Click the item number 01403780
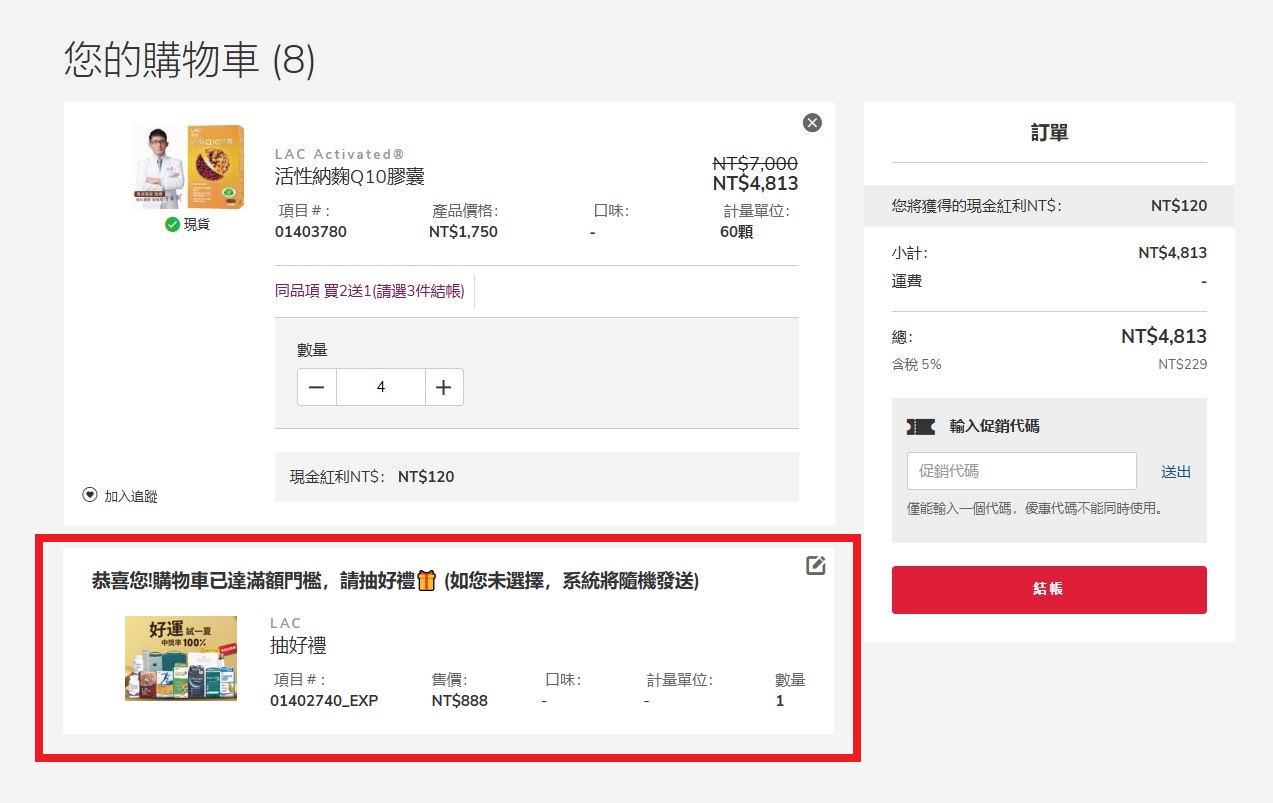Image resolution: width=1273 pixels, height=803 pixels. 311,232
